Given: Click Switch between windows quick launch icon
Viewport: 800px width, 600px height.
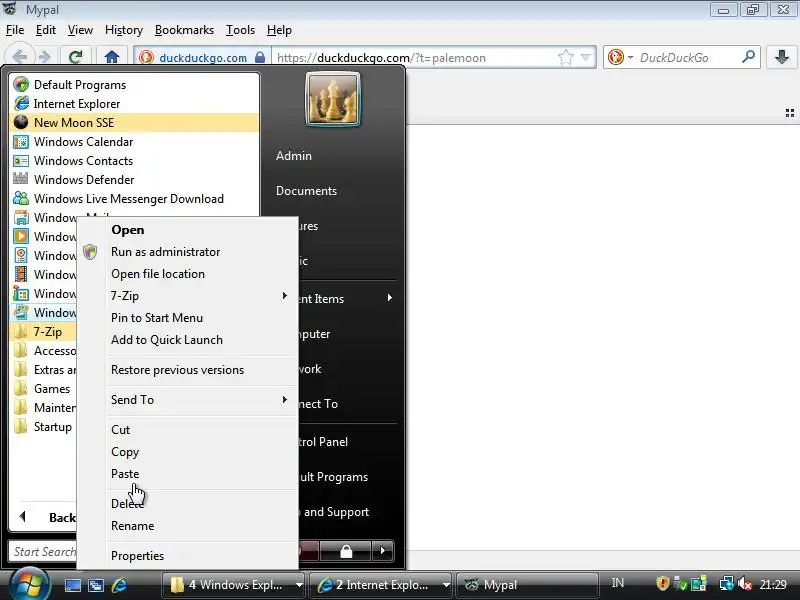Looking at the screenshot, I should (95, 585).
